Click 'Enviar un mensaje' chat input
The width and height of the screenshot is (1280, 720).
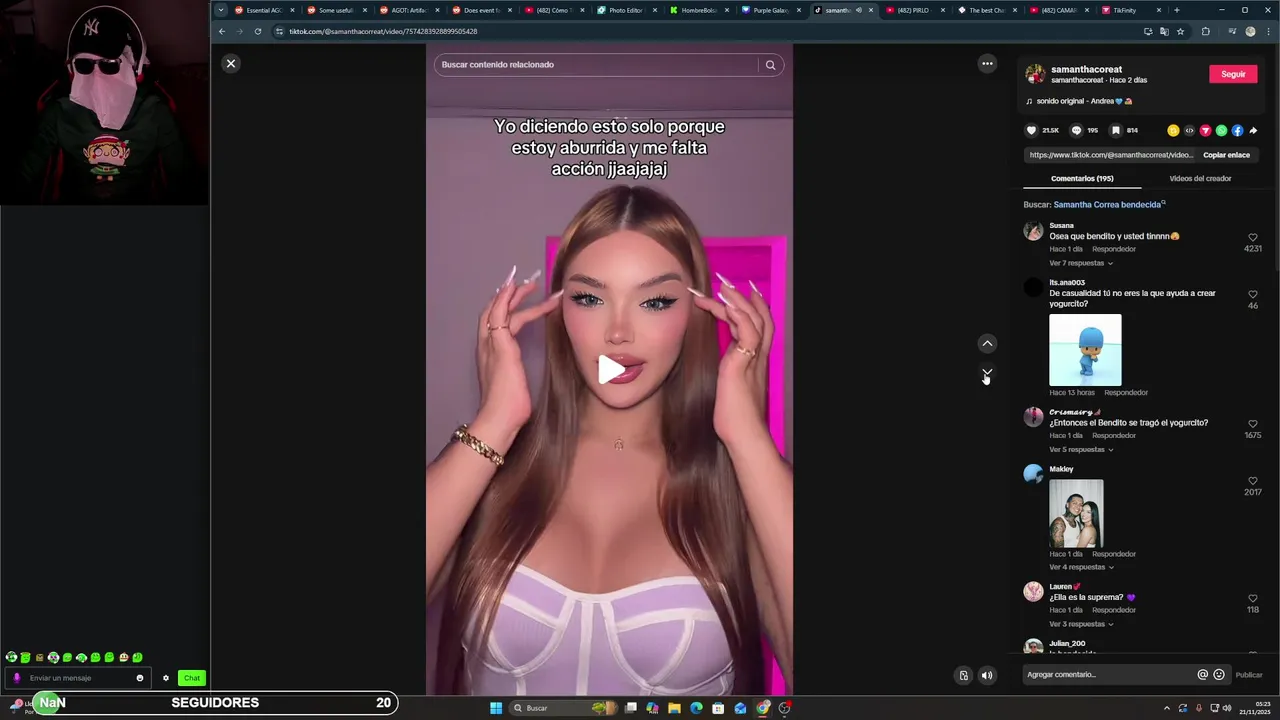point(78,678)
